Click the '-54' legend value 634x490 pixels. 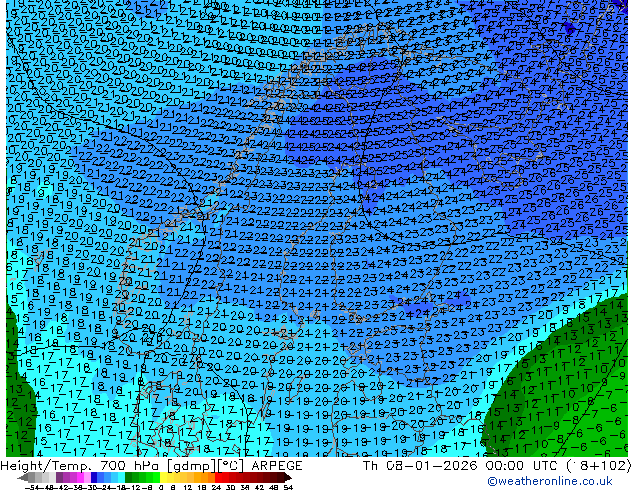tap(32, 488)
